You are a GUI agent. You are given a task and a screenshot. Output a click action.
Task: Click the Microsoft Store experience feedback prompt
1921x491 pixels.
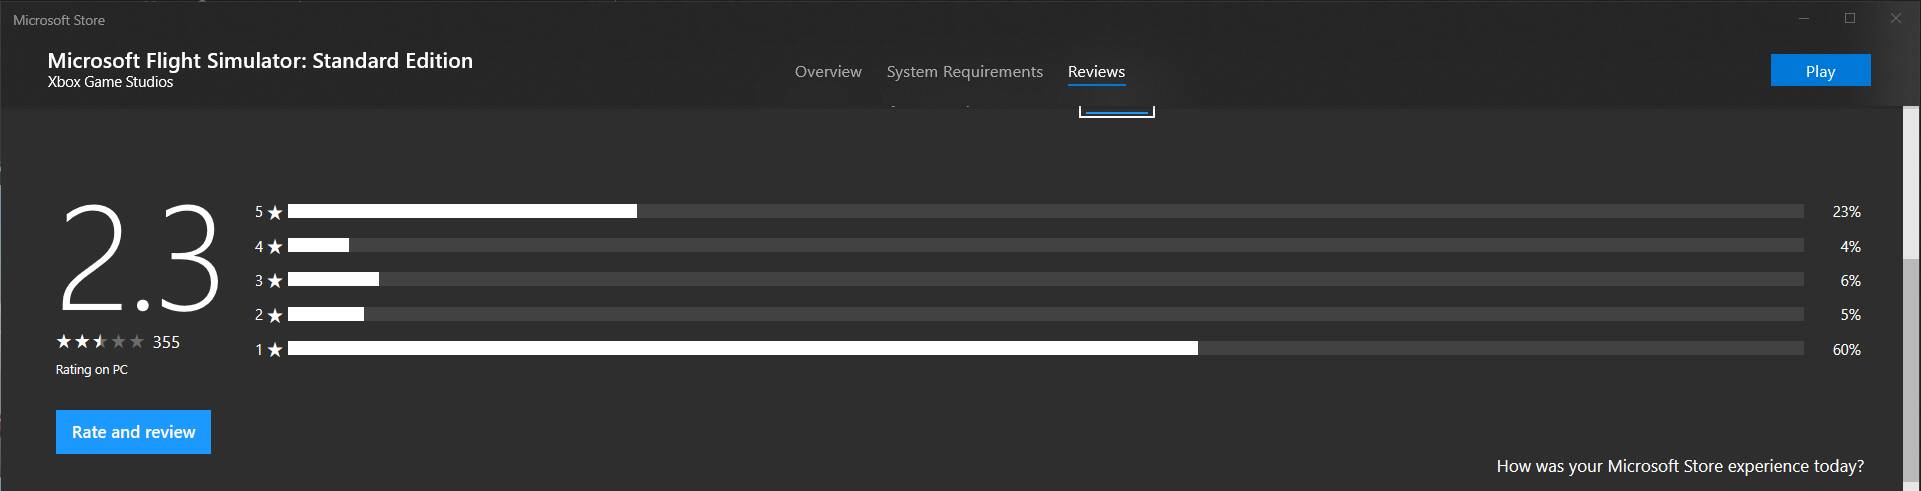1680,466
